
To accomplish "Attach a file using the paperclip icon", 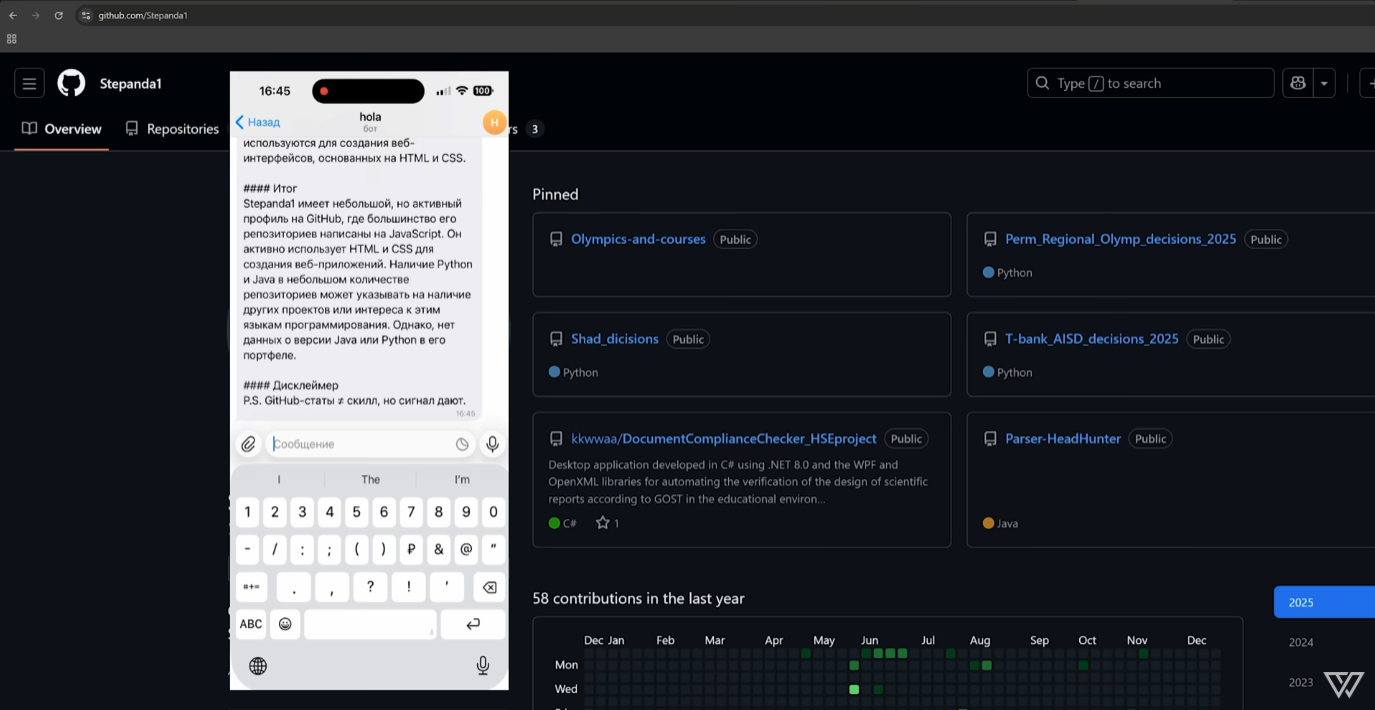I will pyautogui.click(x=250, y=443).
